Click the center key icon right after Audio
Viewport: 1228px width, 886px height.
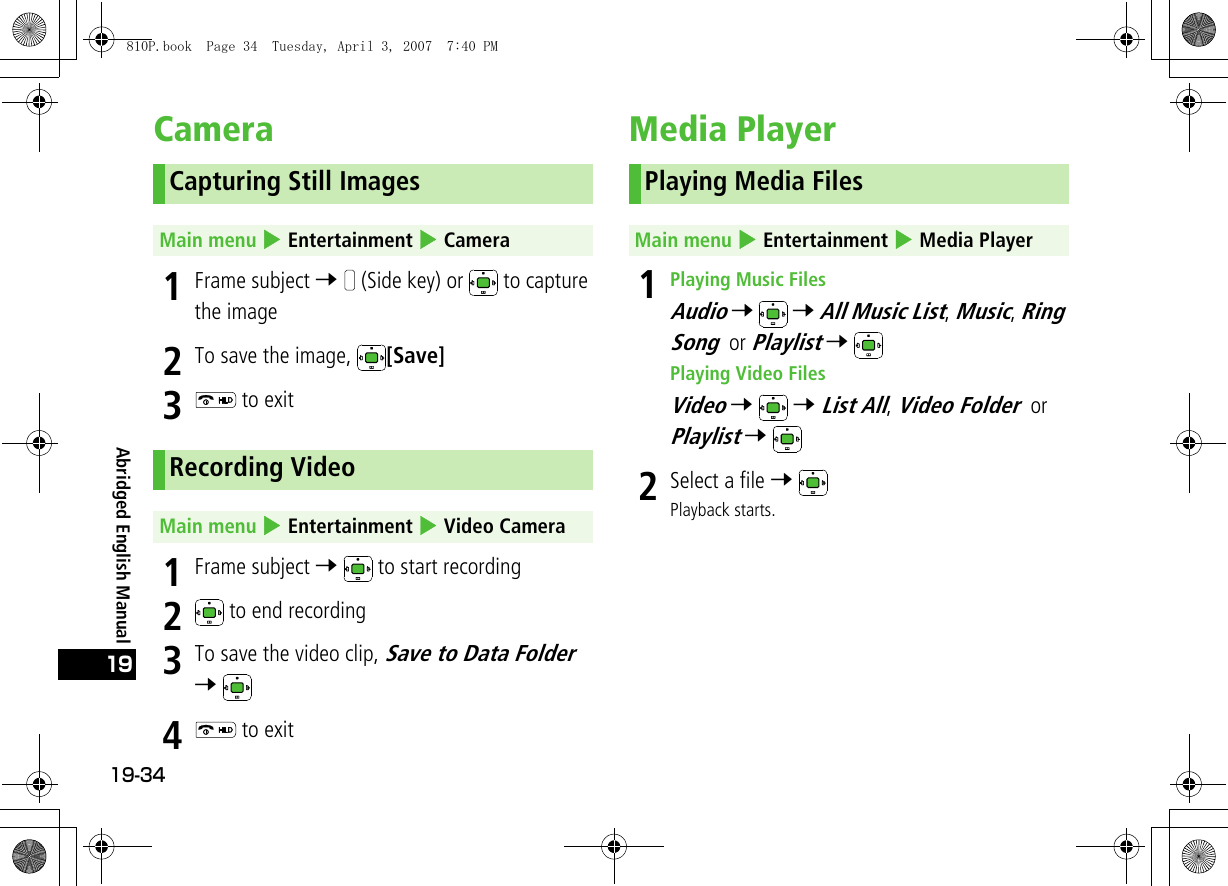pos(773,313)
